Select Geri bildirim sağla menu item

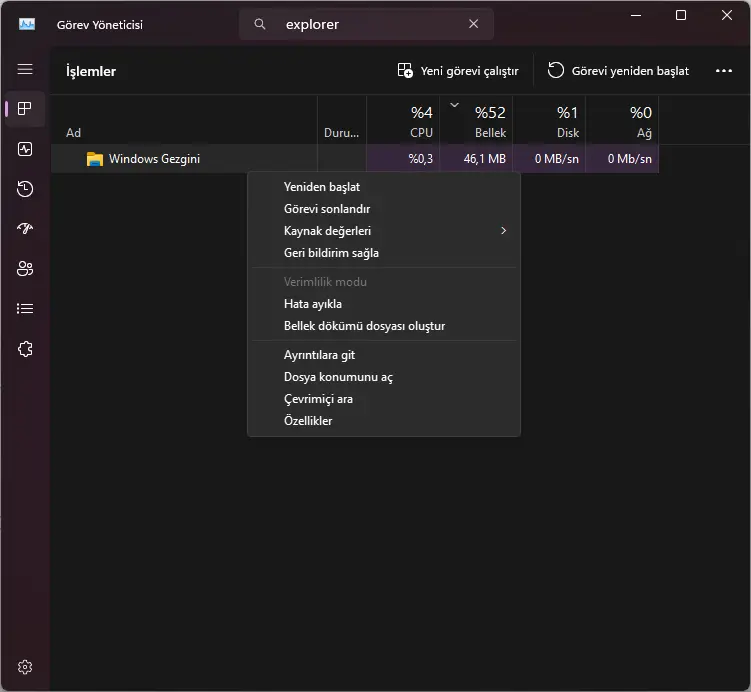point(384,253)
